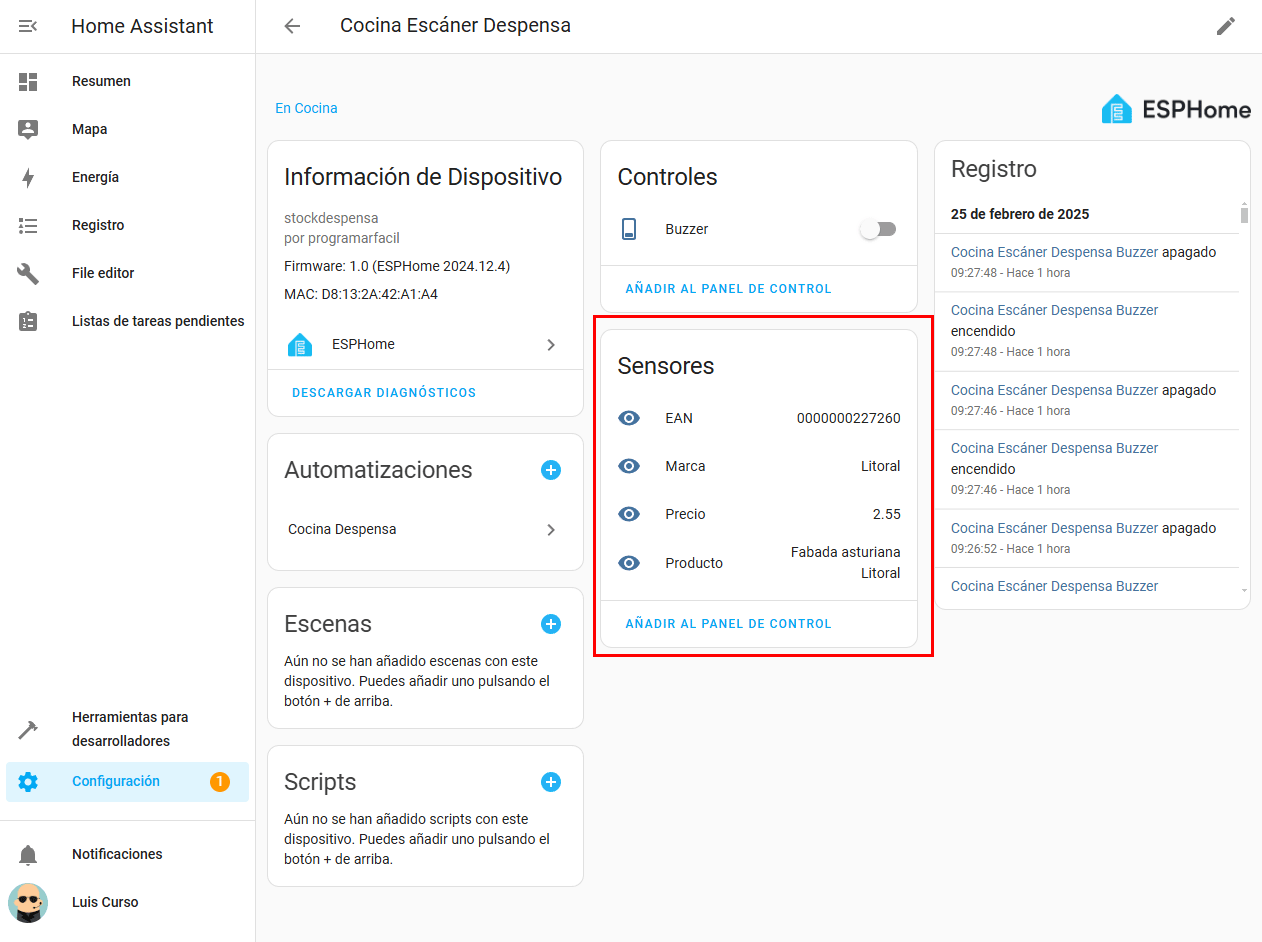Open the Producto sensor row
The width and height of the screenshot is (1262, 942).
[x=760, y=563]
